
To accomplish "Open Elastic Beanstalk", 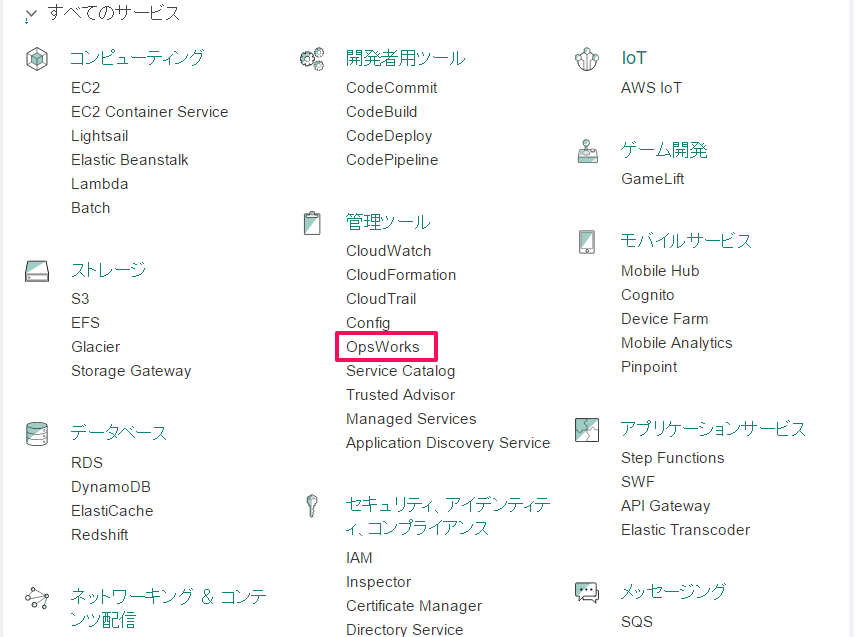I will 130,160.
